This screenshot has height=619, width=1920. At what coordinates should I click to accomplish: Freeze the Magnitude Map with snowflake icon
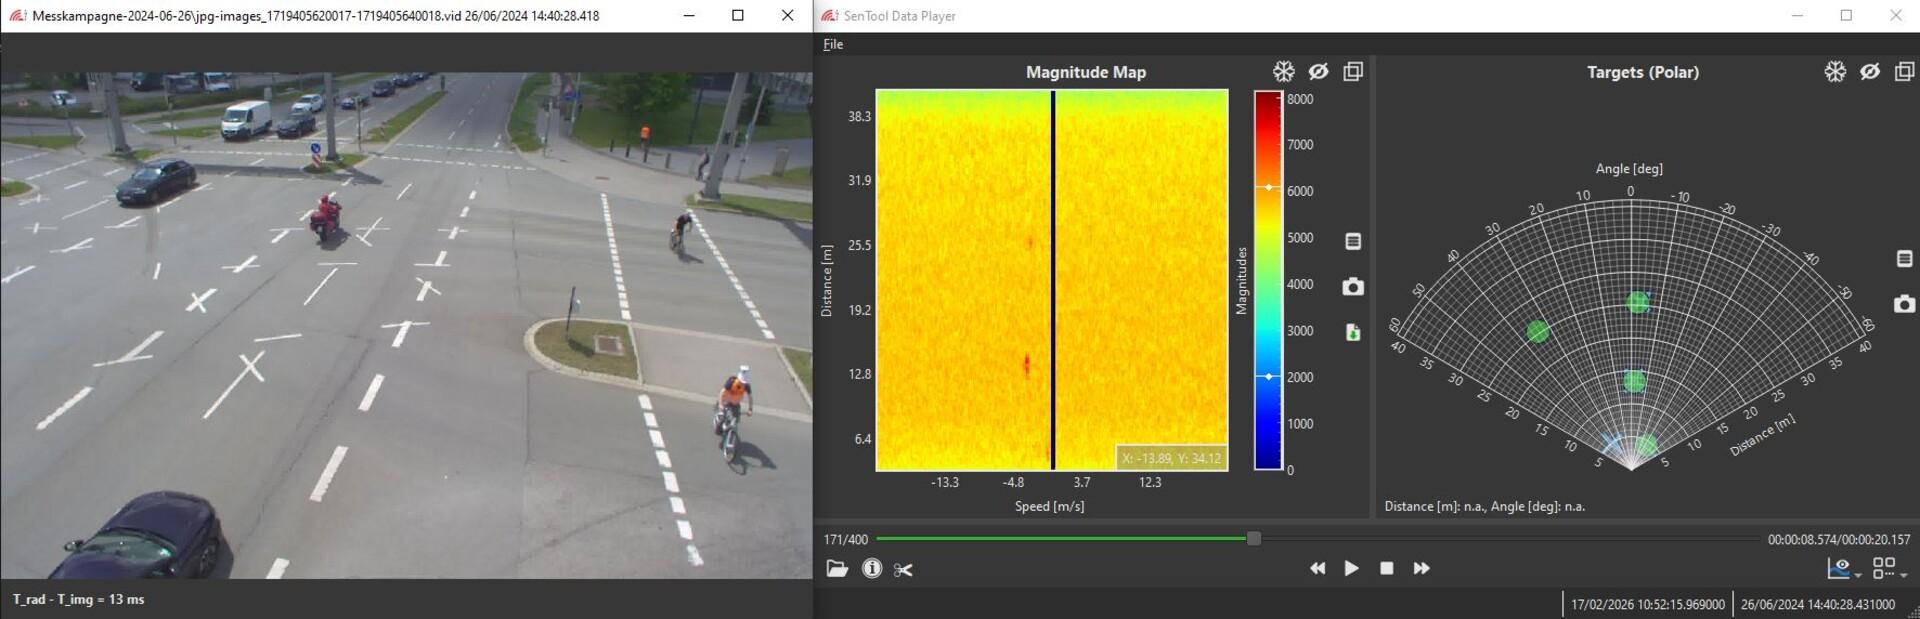click(x=1283, y=71)
